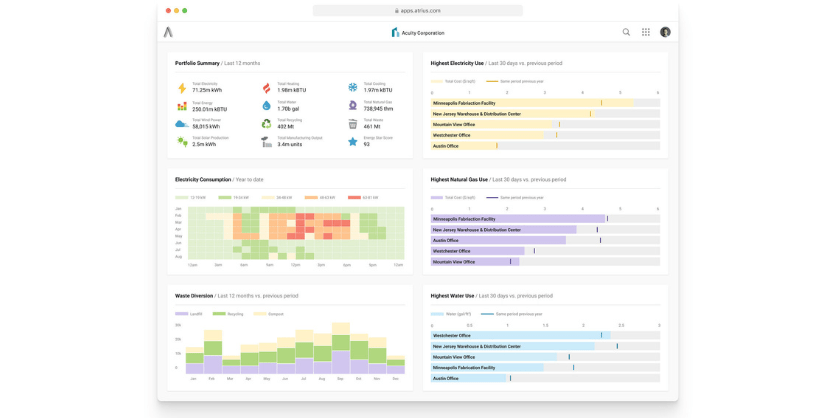Select the Total Recycling arrows icon
Image resolution: width=836 pixels, height=418 pixels.
coord(266,124)
